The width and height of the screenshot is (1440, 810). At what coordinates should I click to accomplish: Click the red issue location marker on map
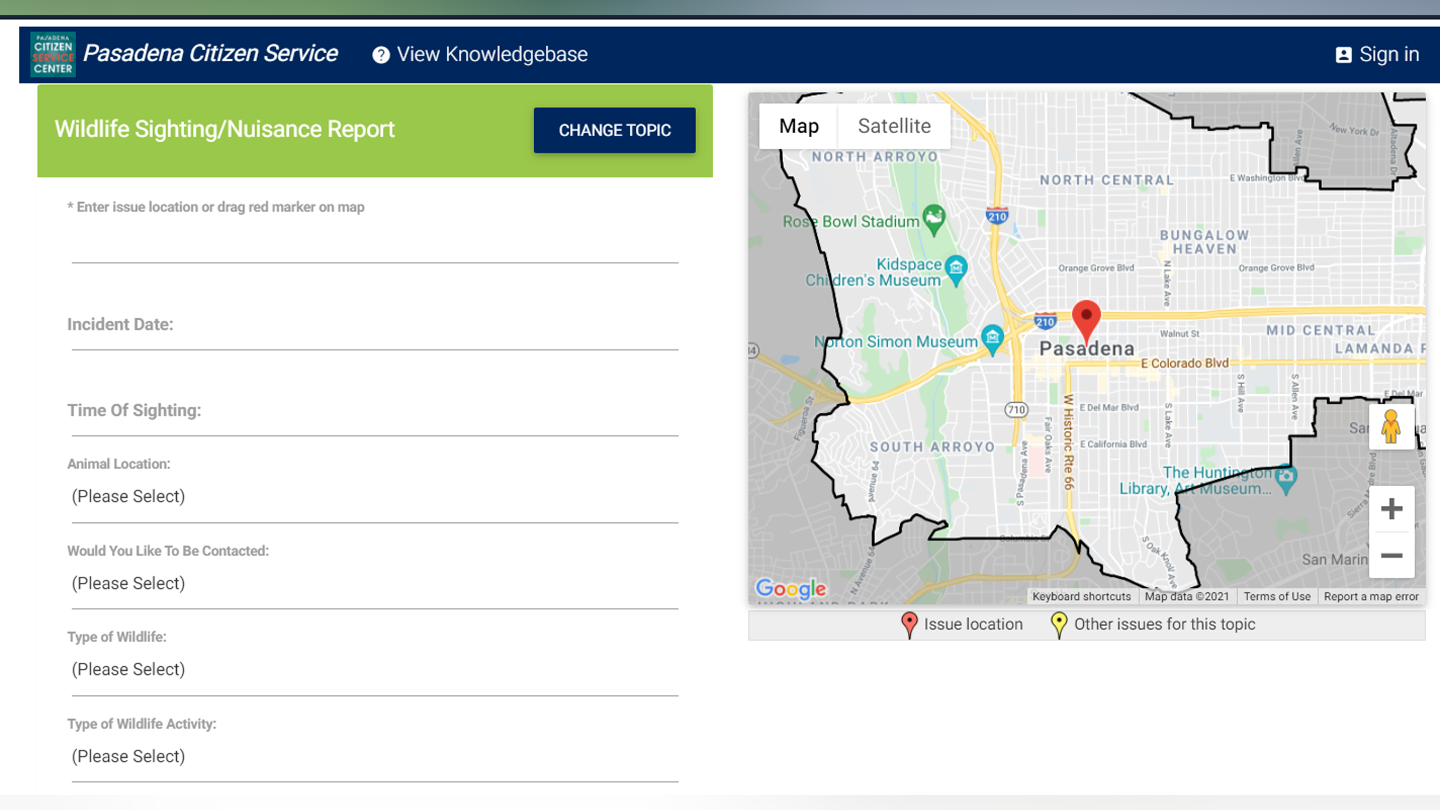[x=1086, y=320]
